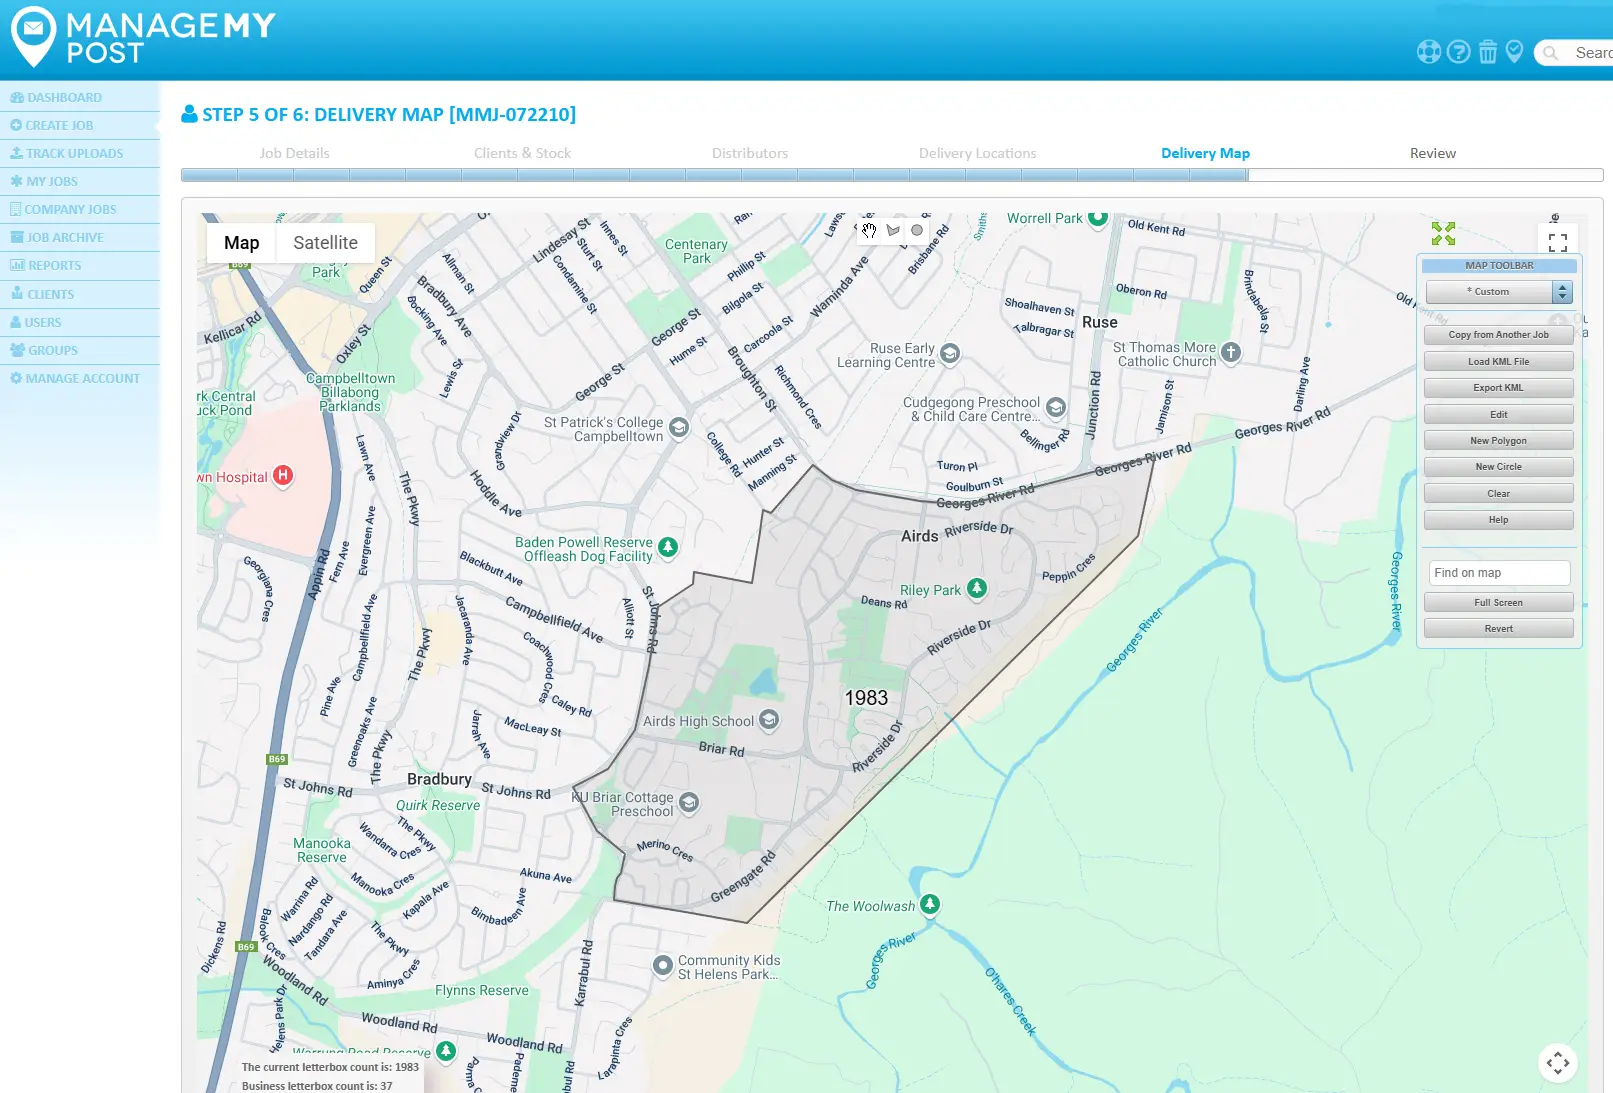The height and width of the screenshot is (1093, 1613).
Task: Open the Custom dropdown in Map Toolbar
Action: coord(1498,292)
